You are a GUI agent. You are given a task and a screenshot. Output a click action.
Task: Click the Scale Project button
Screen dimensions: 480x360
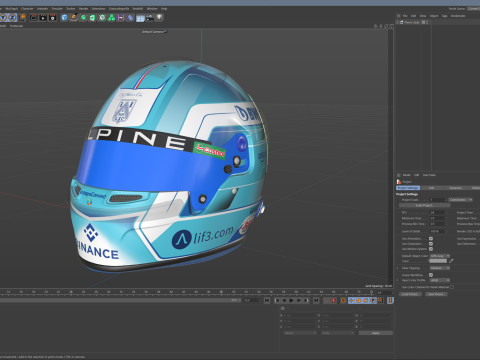[x=424, y=206]
